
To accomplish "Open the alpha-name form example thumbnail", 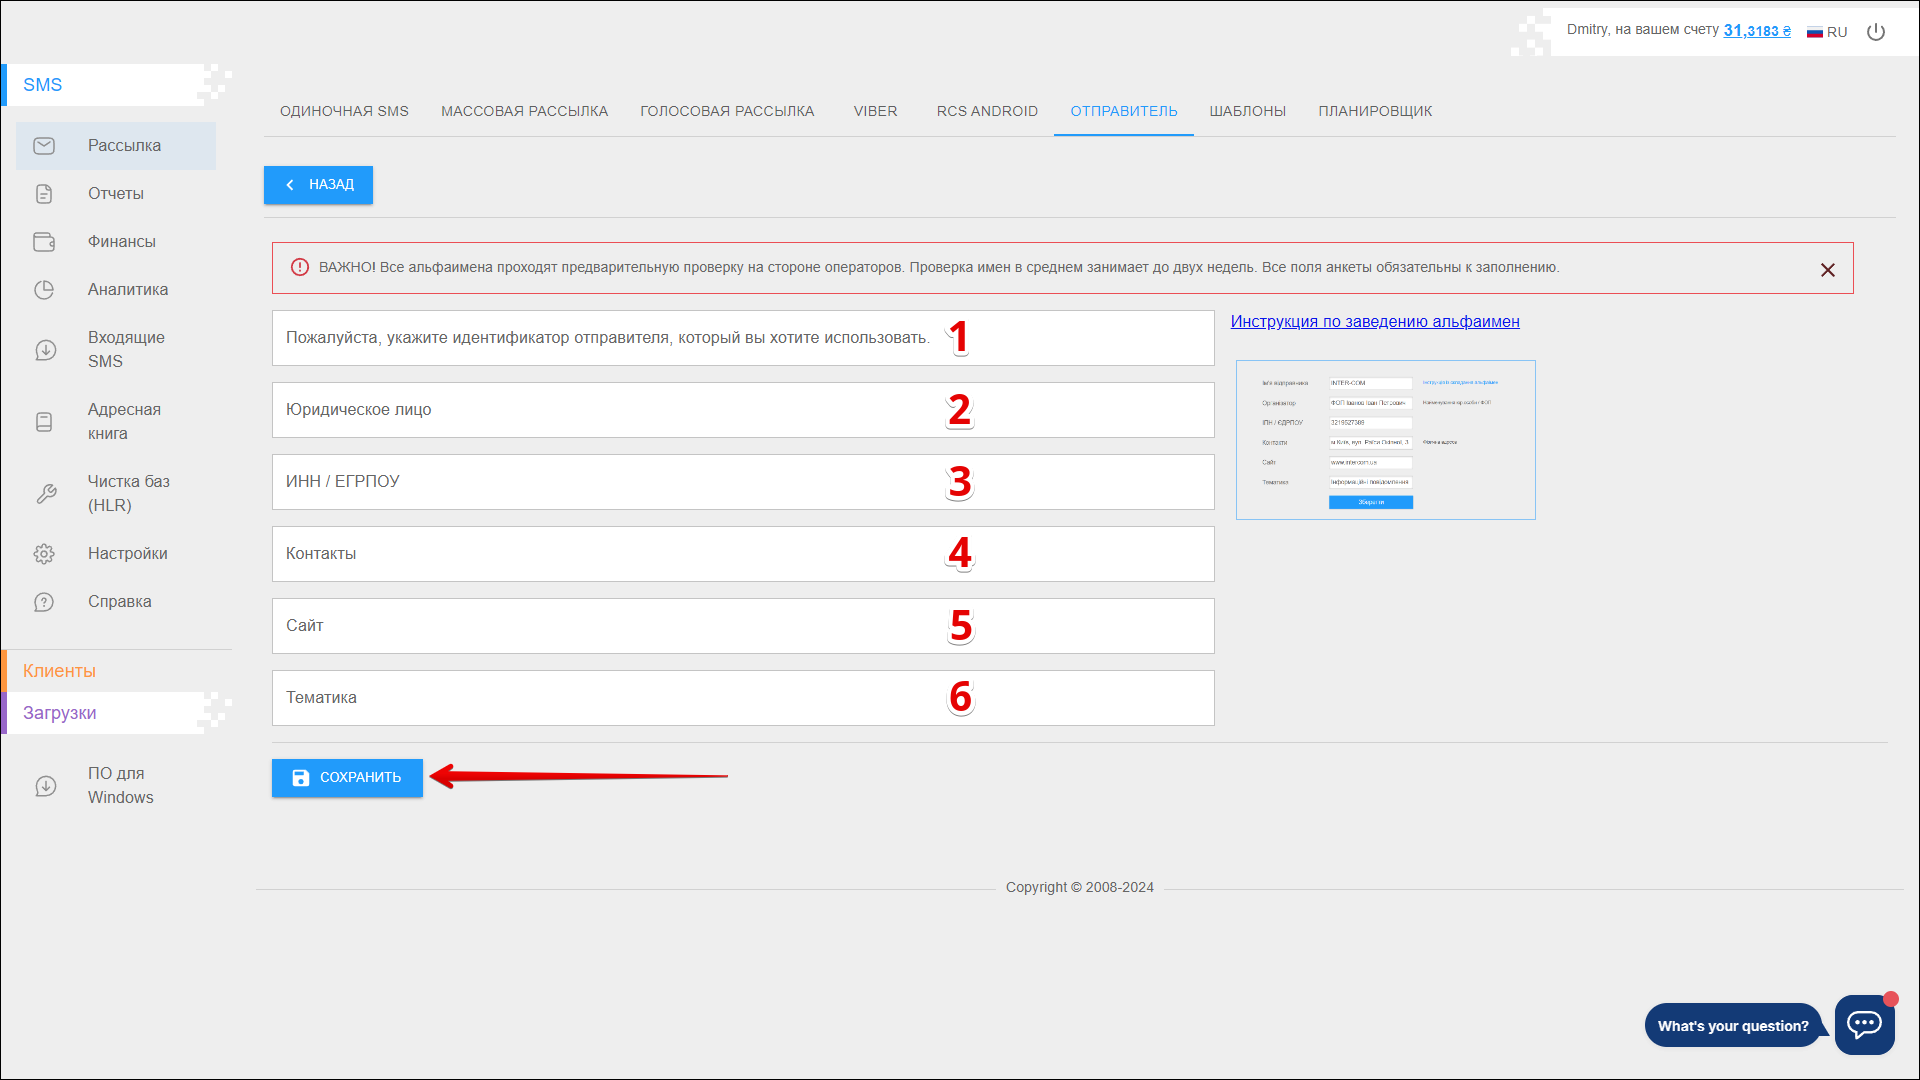I will [1385, 440].
